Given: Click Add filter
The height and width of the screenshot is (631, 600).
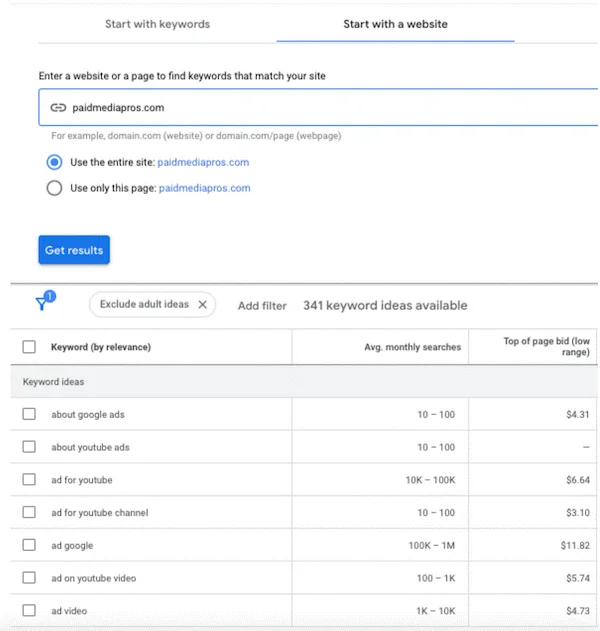Looking at the screenshot, I should 262,306.
